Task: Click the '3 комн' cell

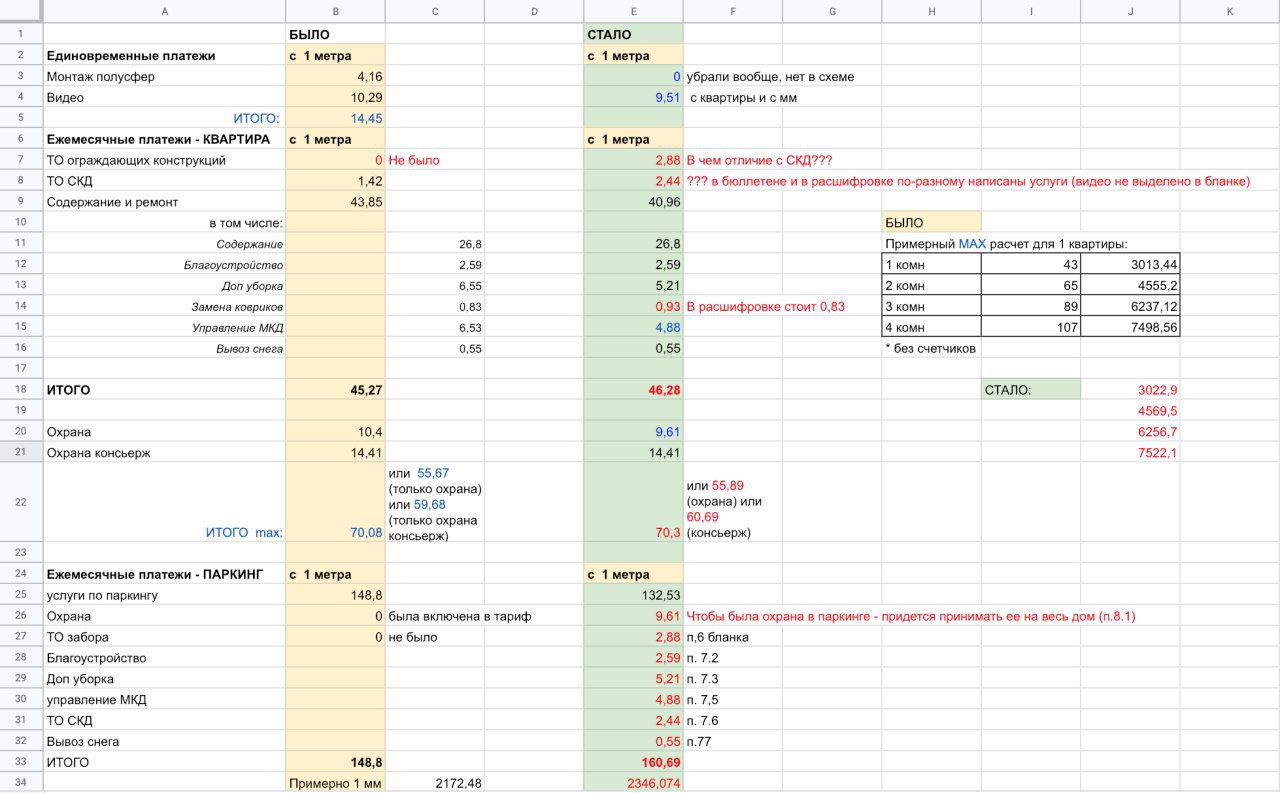Action: point(931,306)
